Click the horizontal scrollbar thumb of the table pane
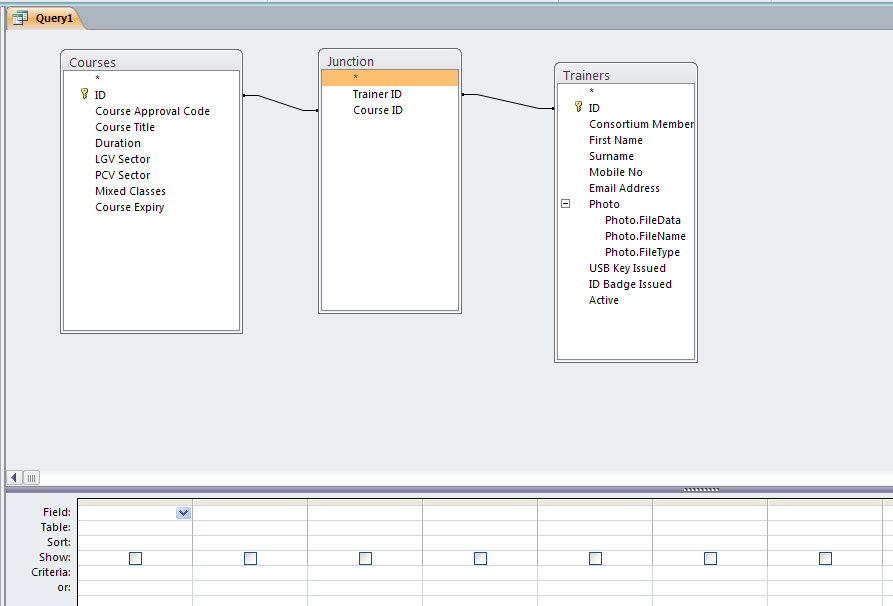 coord(31,477)
